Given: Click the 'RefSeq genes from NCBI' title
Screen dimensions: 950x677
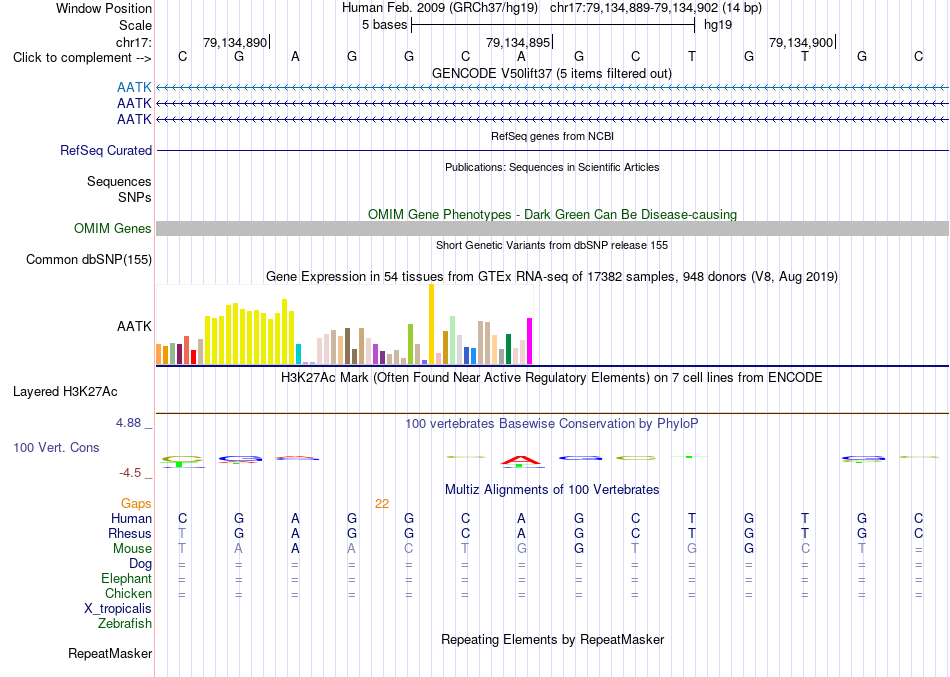Looking at the screenshot, I should (552, 136).
